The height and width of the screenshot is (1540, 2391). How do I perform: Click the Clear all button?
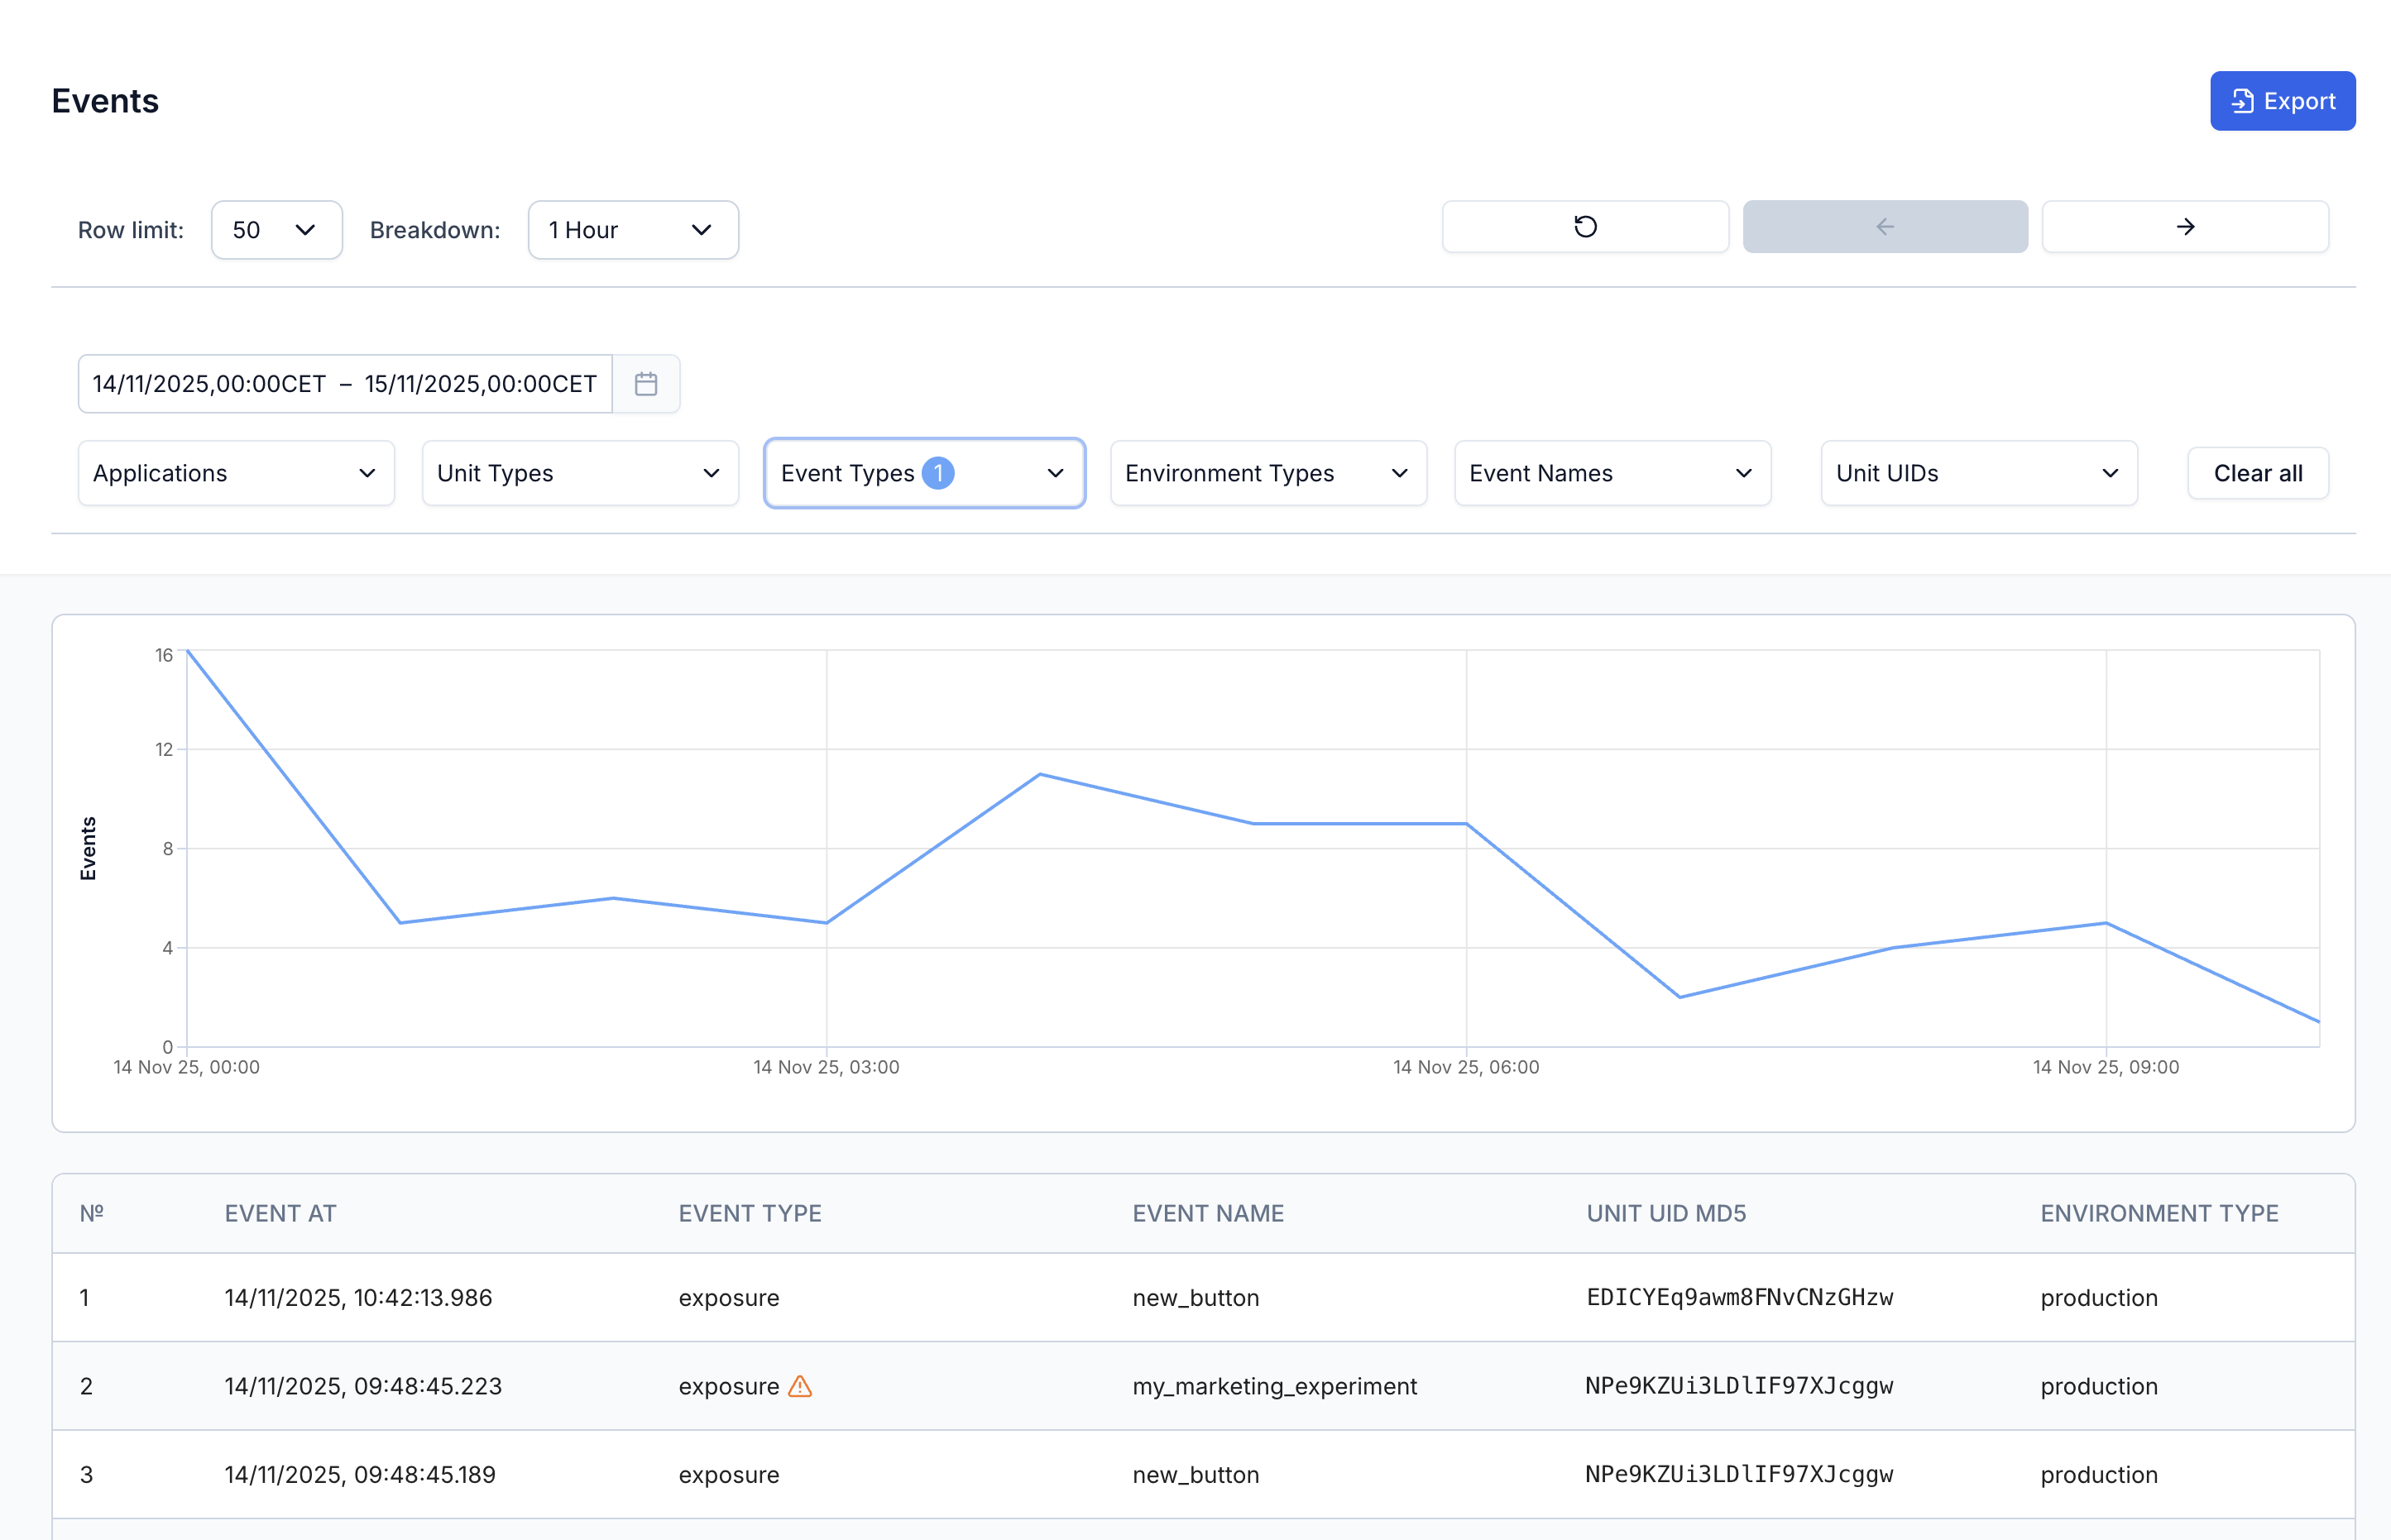pyautogui.click(x=2258, y=473)
